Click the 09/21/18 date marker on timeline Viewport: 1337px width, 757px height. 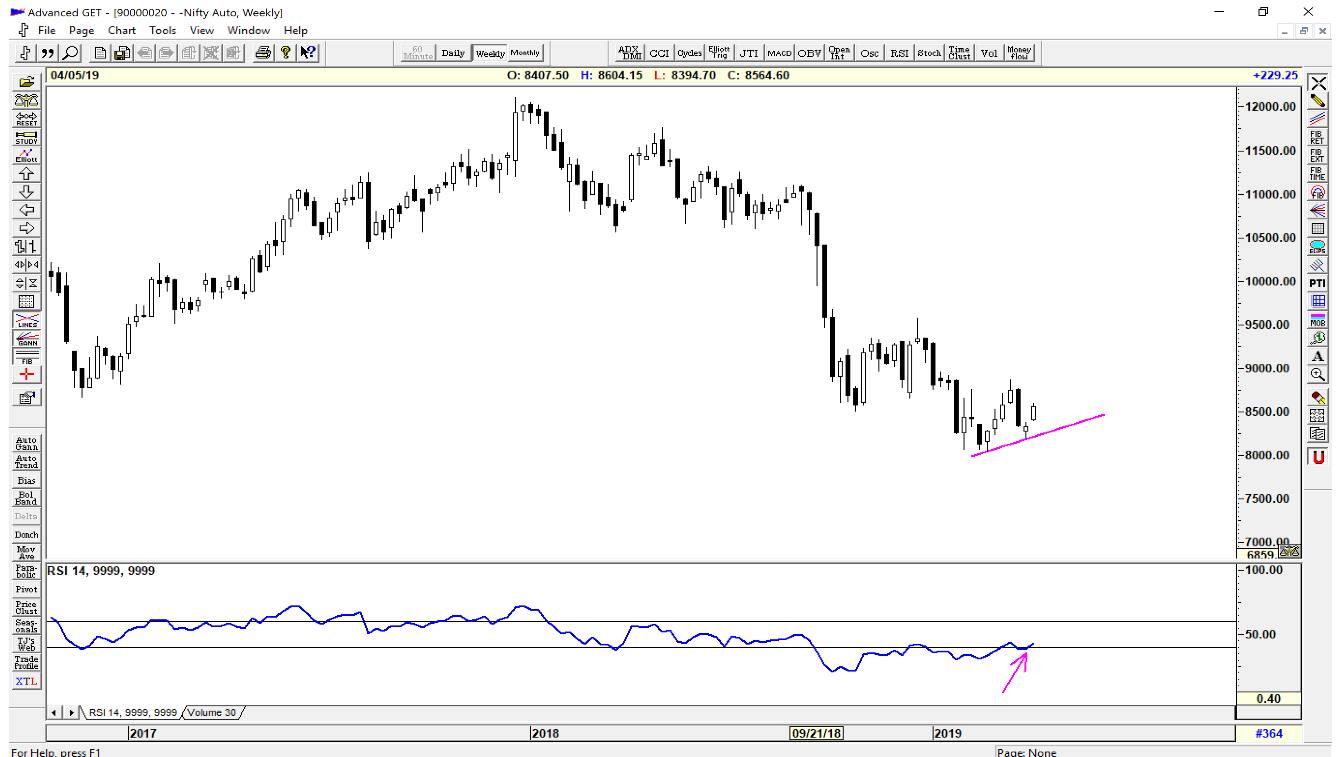(x=816, y=733)
